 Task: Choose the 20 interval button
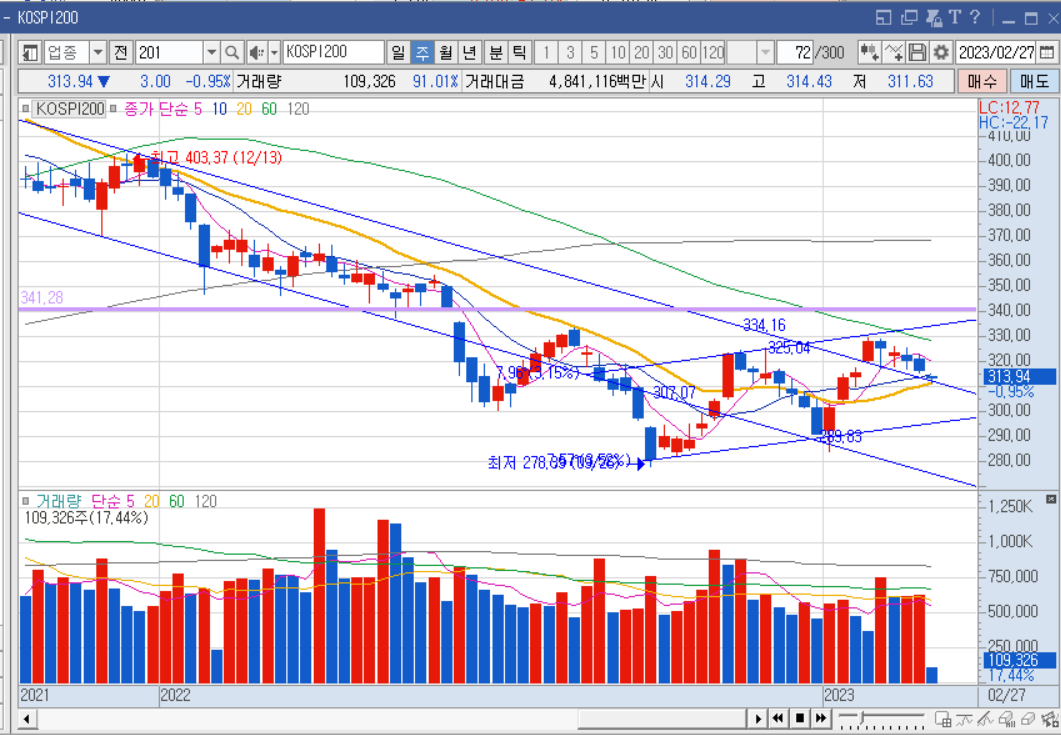pyautogui.click(x=641, y=52)
